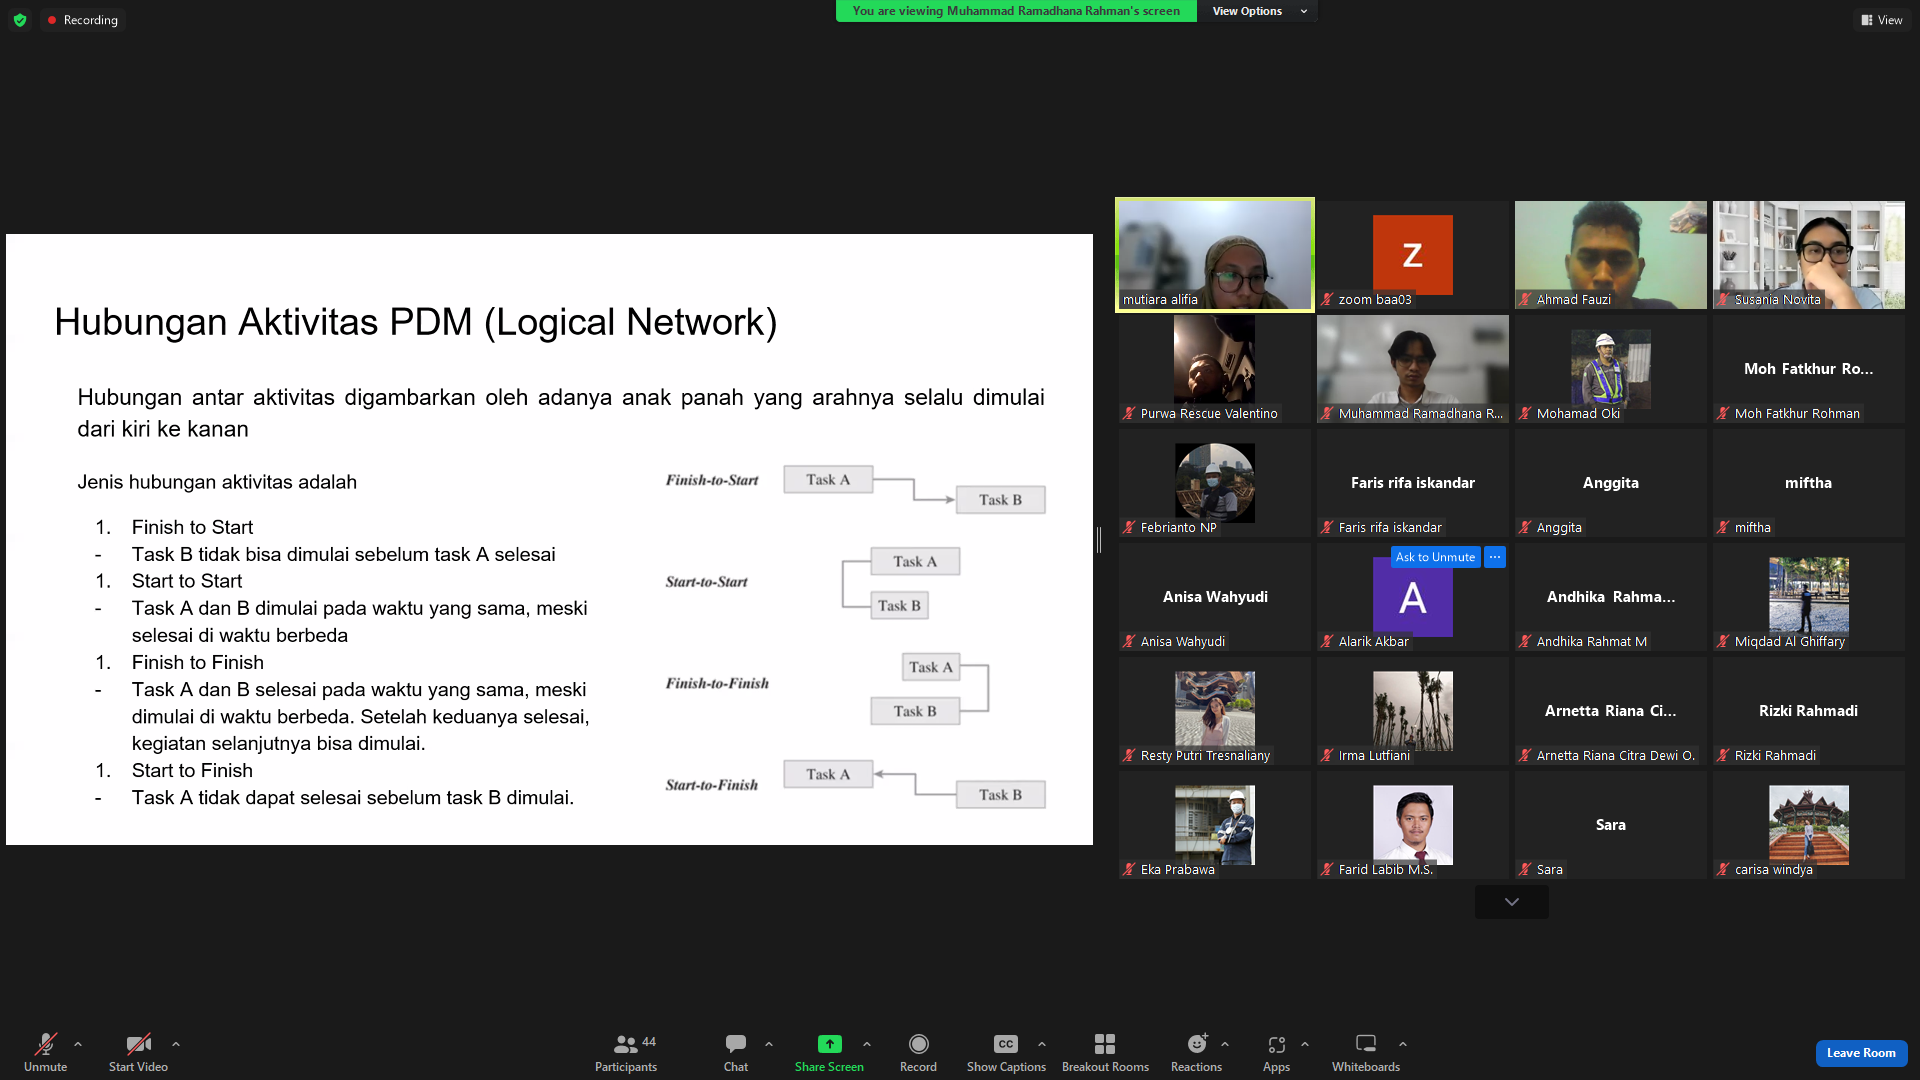This screenshot has width=1920, height=1080.
Task: Select Mohamad Oki's tile
Action: click(x=1611, y=369)
